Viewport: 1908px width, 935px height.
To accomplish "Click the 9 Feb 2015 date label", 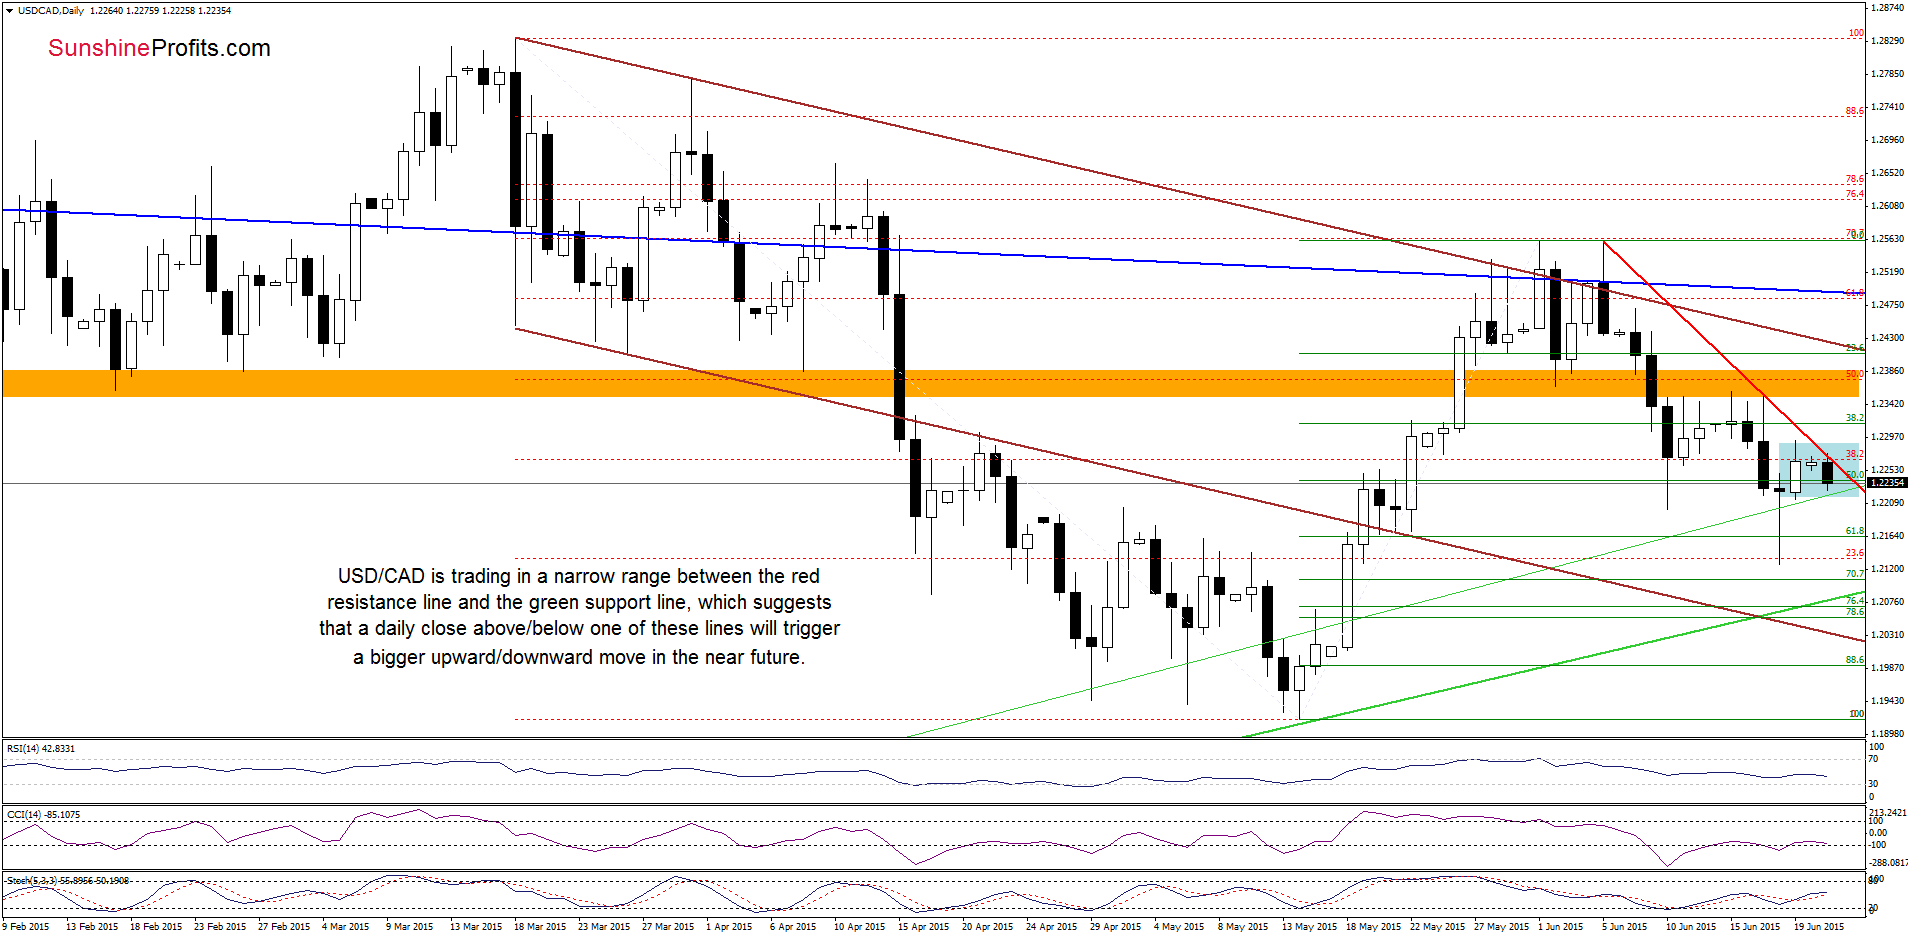I will coord(26,926).
